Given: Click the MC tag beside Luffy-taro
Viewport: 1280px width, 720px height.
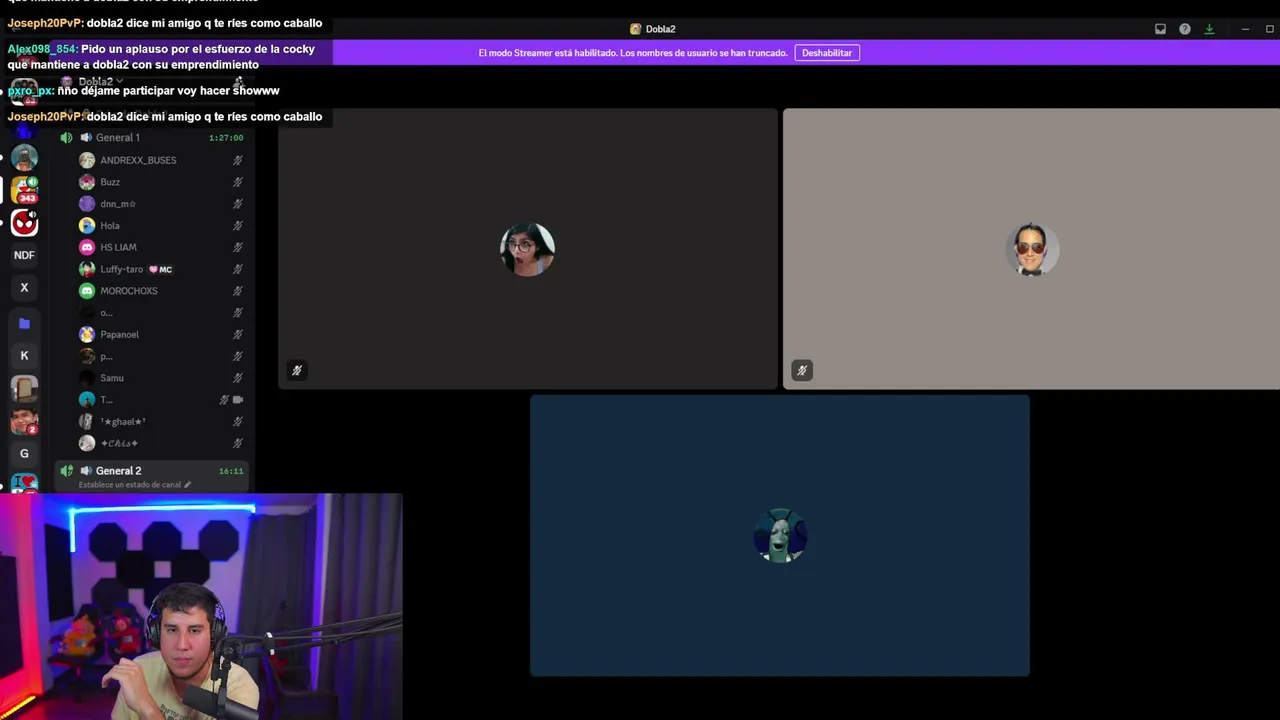Looking at the screenshot, I should [x=160, y=269].
